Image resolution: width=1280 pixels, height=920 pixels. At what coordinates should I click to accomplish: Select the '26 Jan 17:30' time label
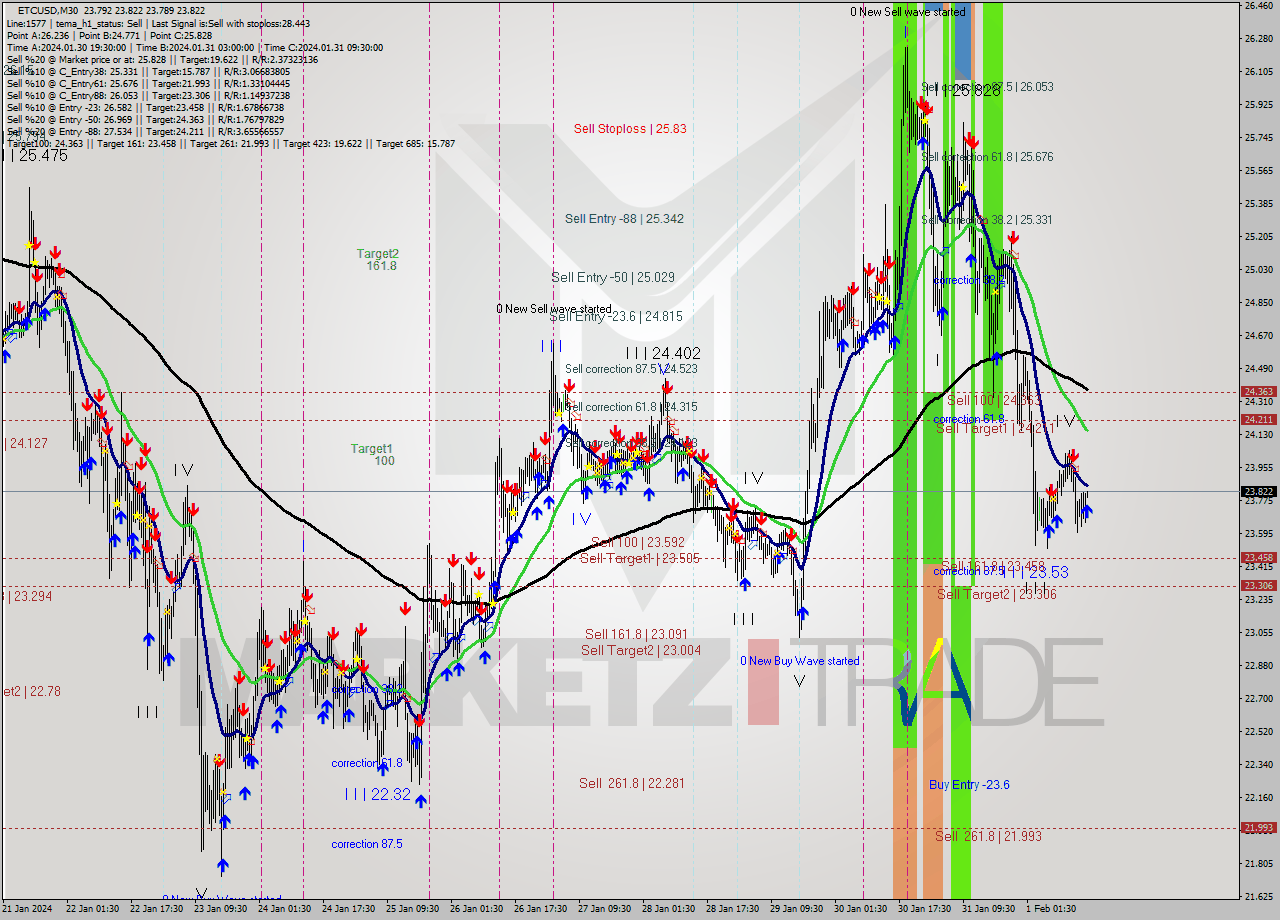[541, 909]
